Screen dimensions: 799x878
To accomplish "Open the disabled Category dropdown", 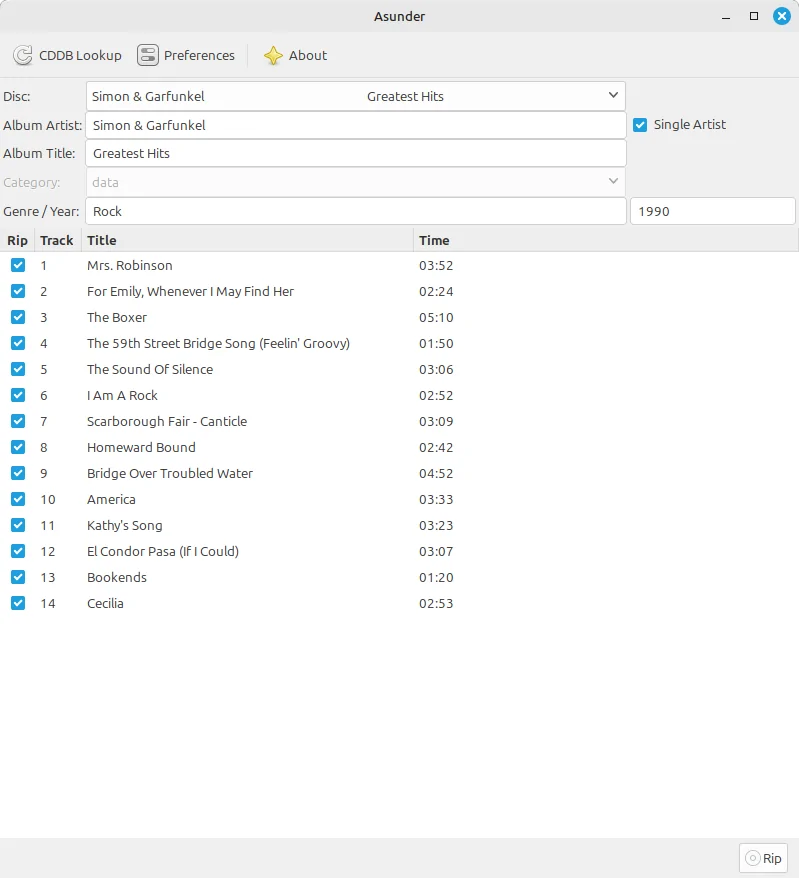I will (x=356, y=182).
